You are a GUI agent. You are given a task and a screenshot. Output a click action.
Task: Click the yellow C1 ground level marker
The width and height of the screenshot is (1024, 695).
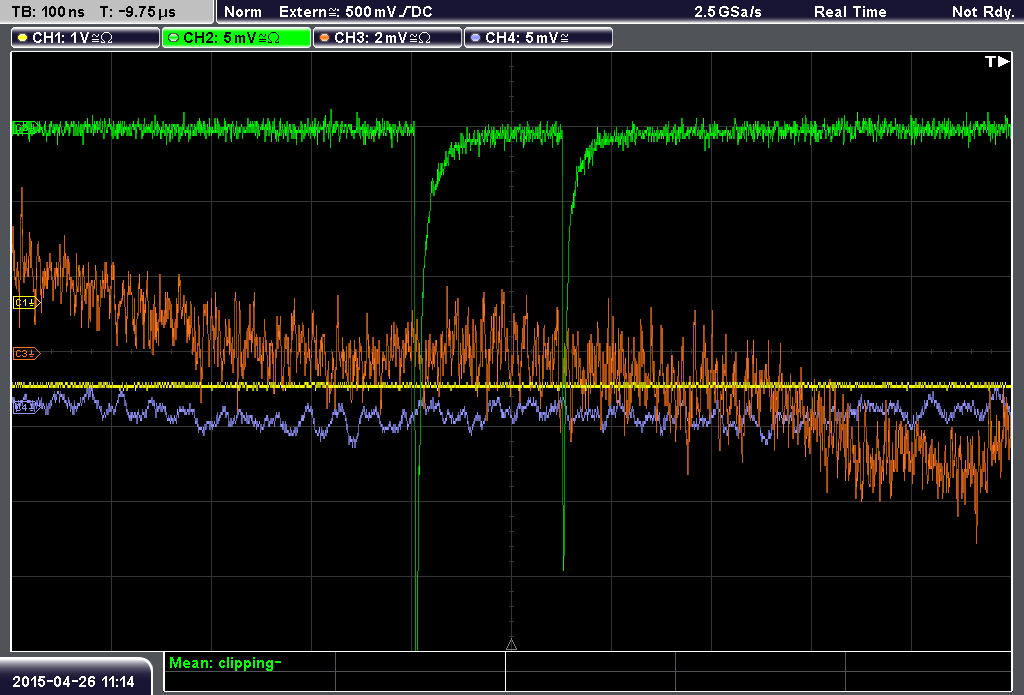(x=27, y=302)
